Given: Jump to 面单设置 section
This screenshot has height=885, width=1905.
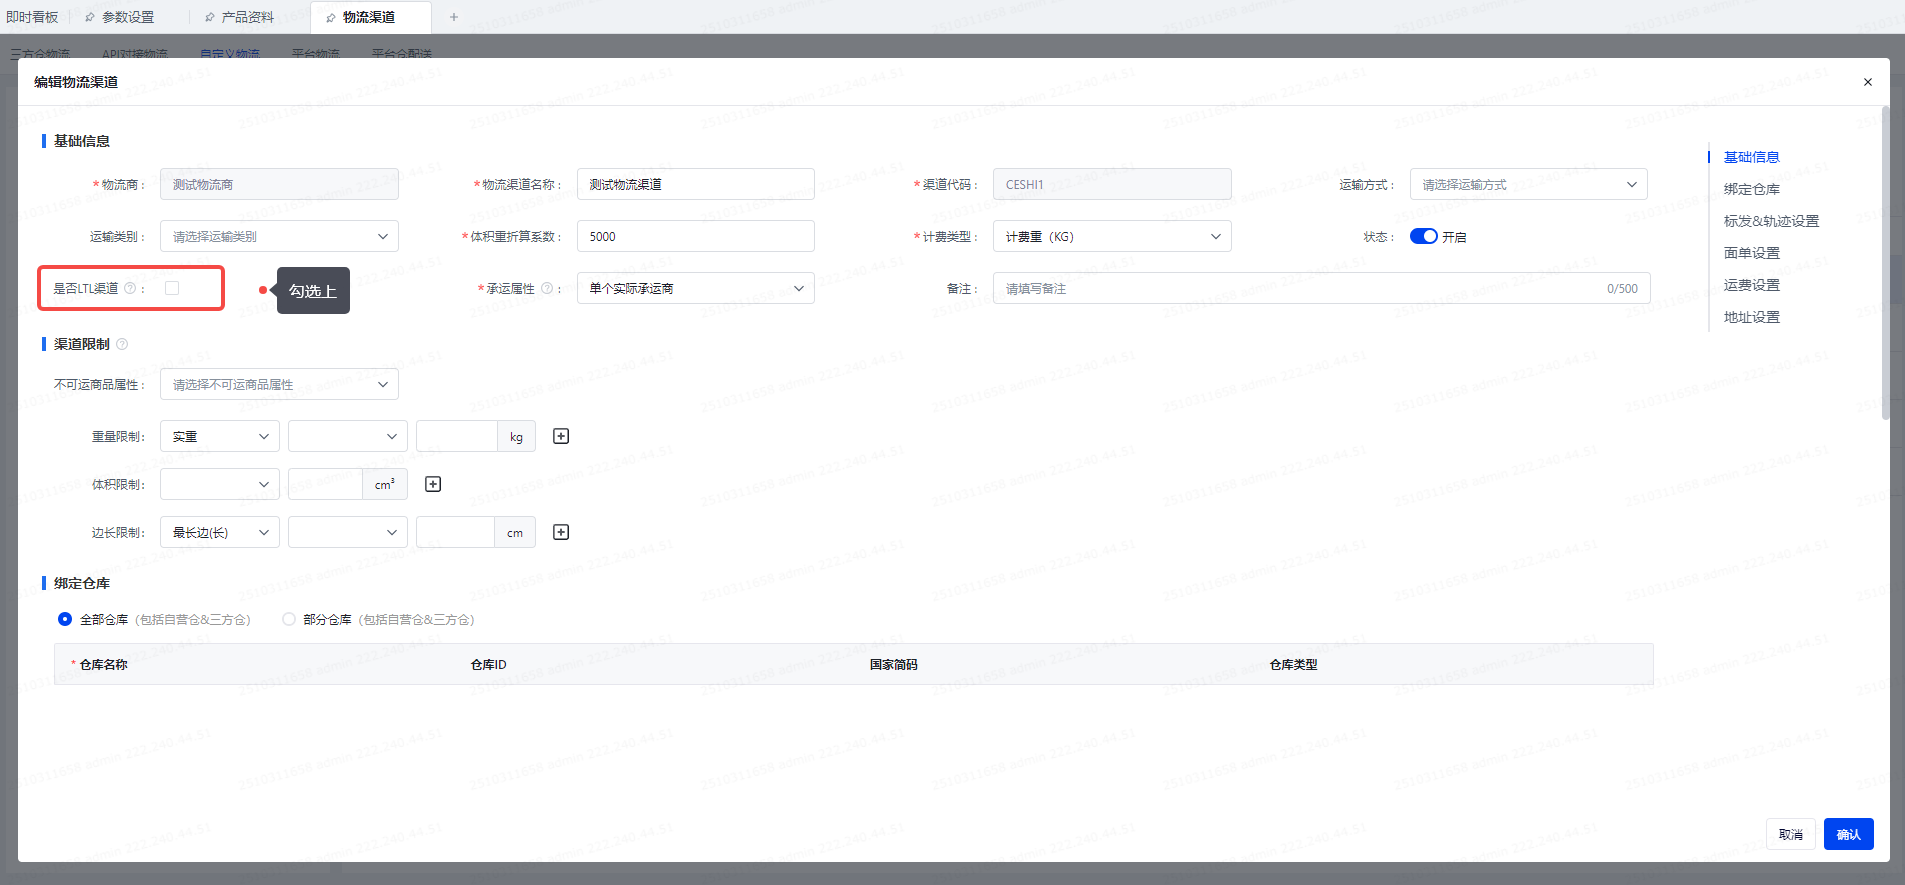Looking at the screenshot, I should [x=1751, y=253].
